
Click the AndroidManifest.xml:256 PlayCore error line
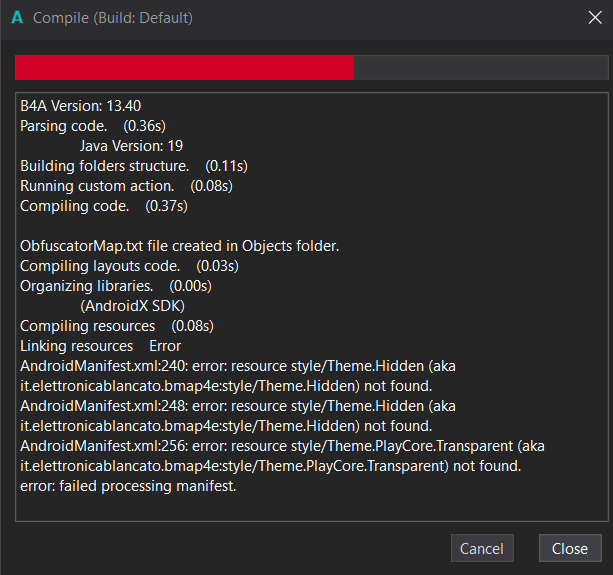click(282, 446)
